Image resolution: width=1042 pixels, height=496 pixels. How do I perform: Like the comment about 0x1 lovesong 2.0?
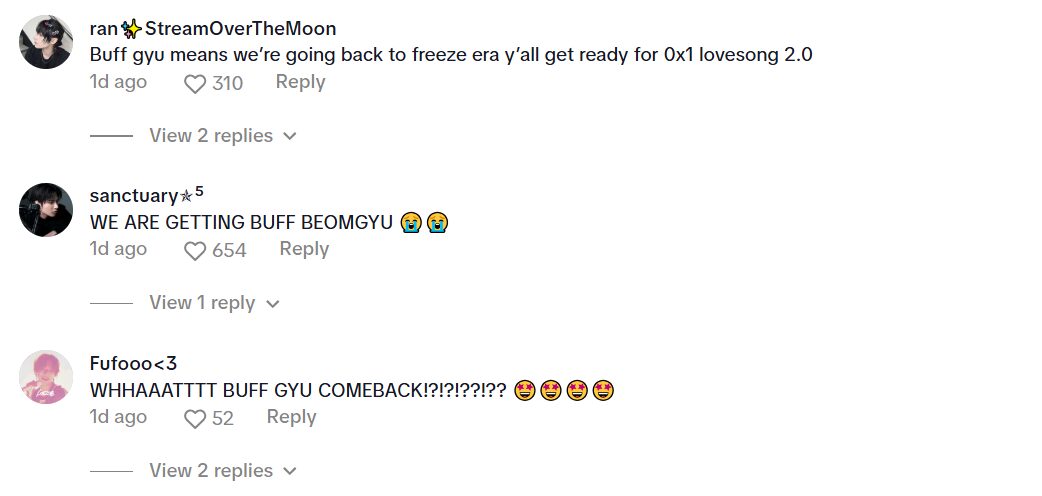pos(195,84)
